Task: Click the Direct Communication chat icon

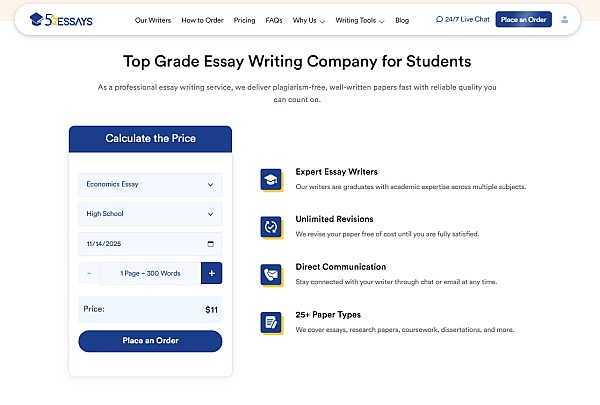Action: click(x=270, y=274)
